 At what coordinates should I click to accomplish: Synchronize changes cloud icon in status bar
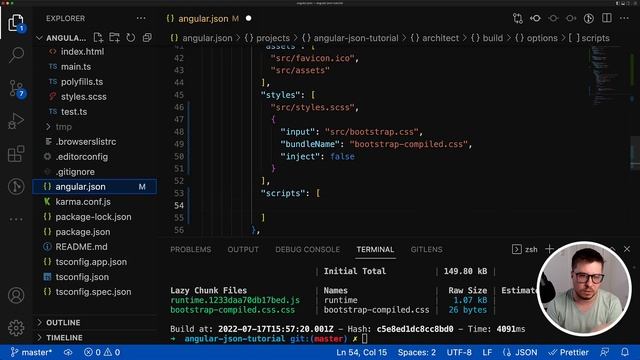[68, 352]
